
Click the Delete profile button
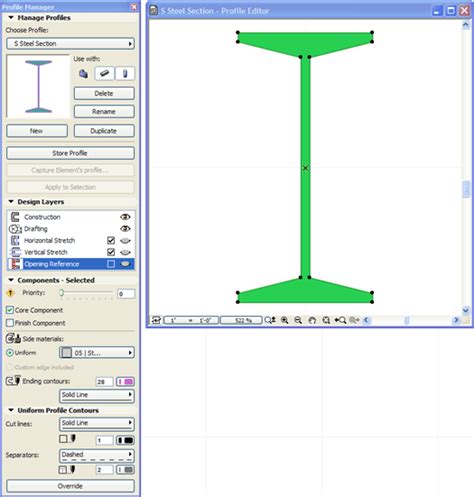104,93
